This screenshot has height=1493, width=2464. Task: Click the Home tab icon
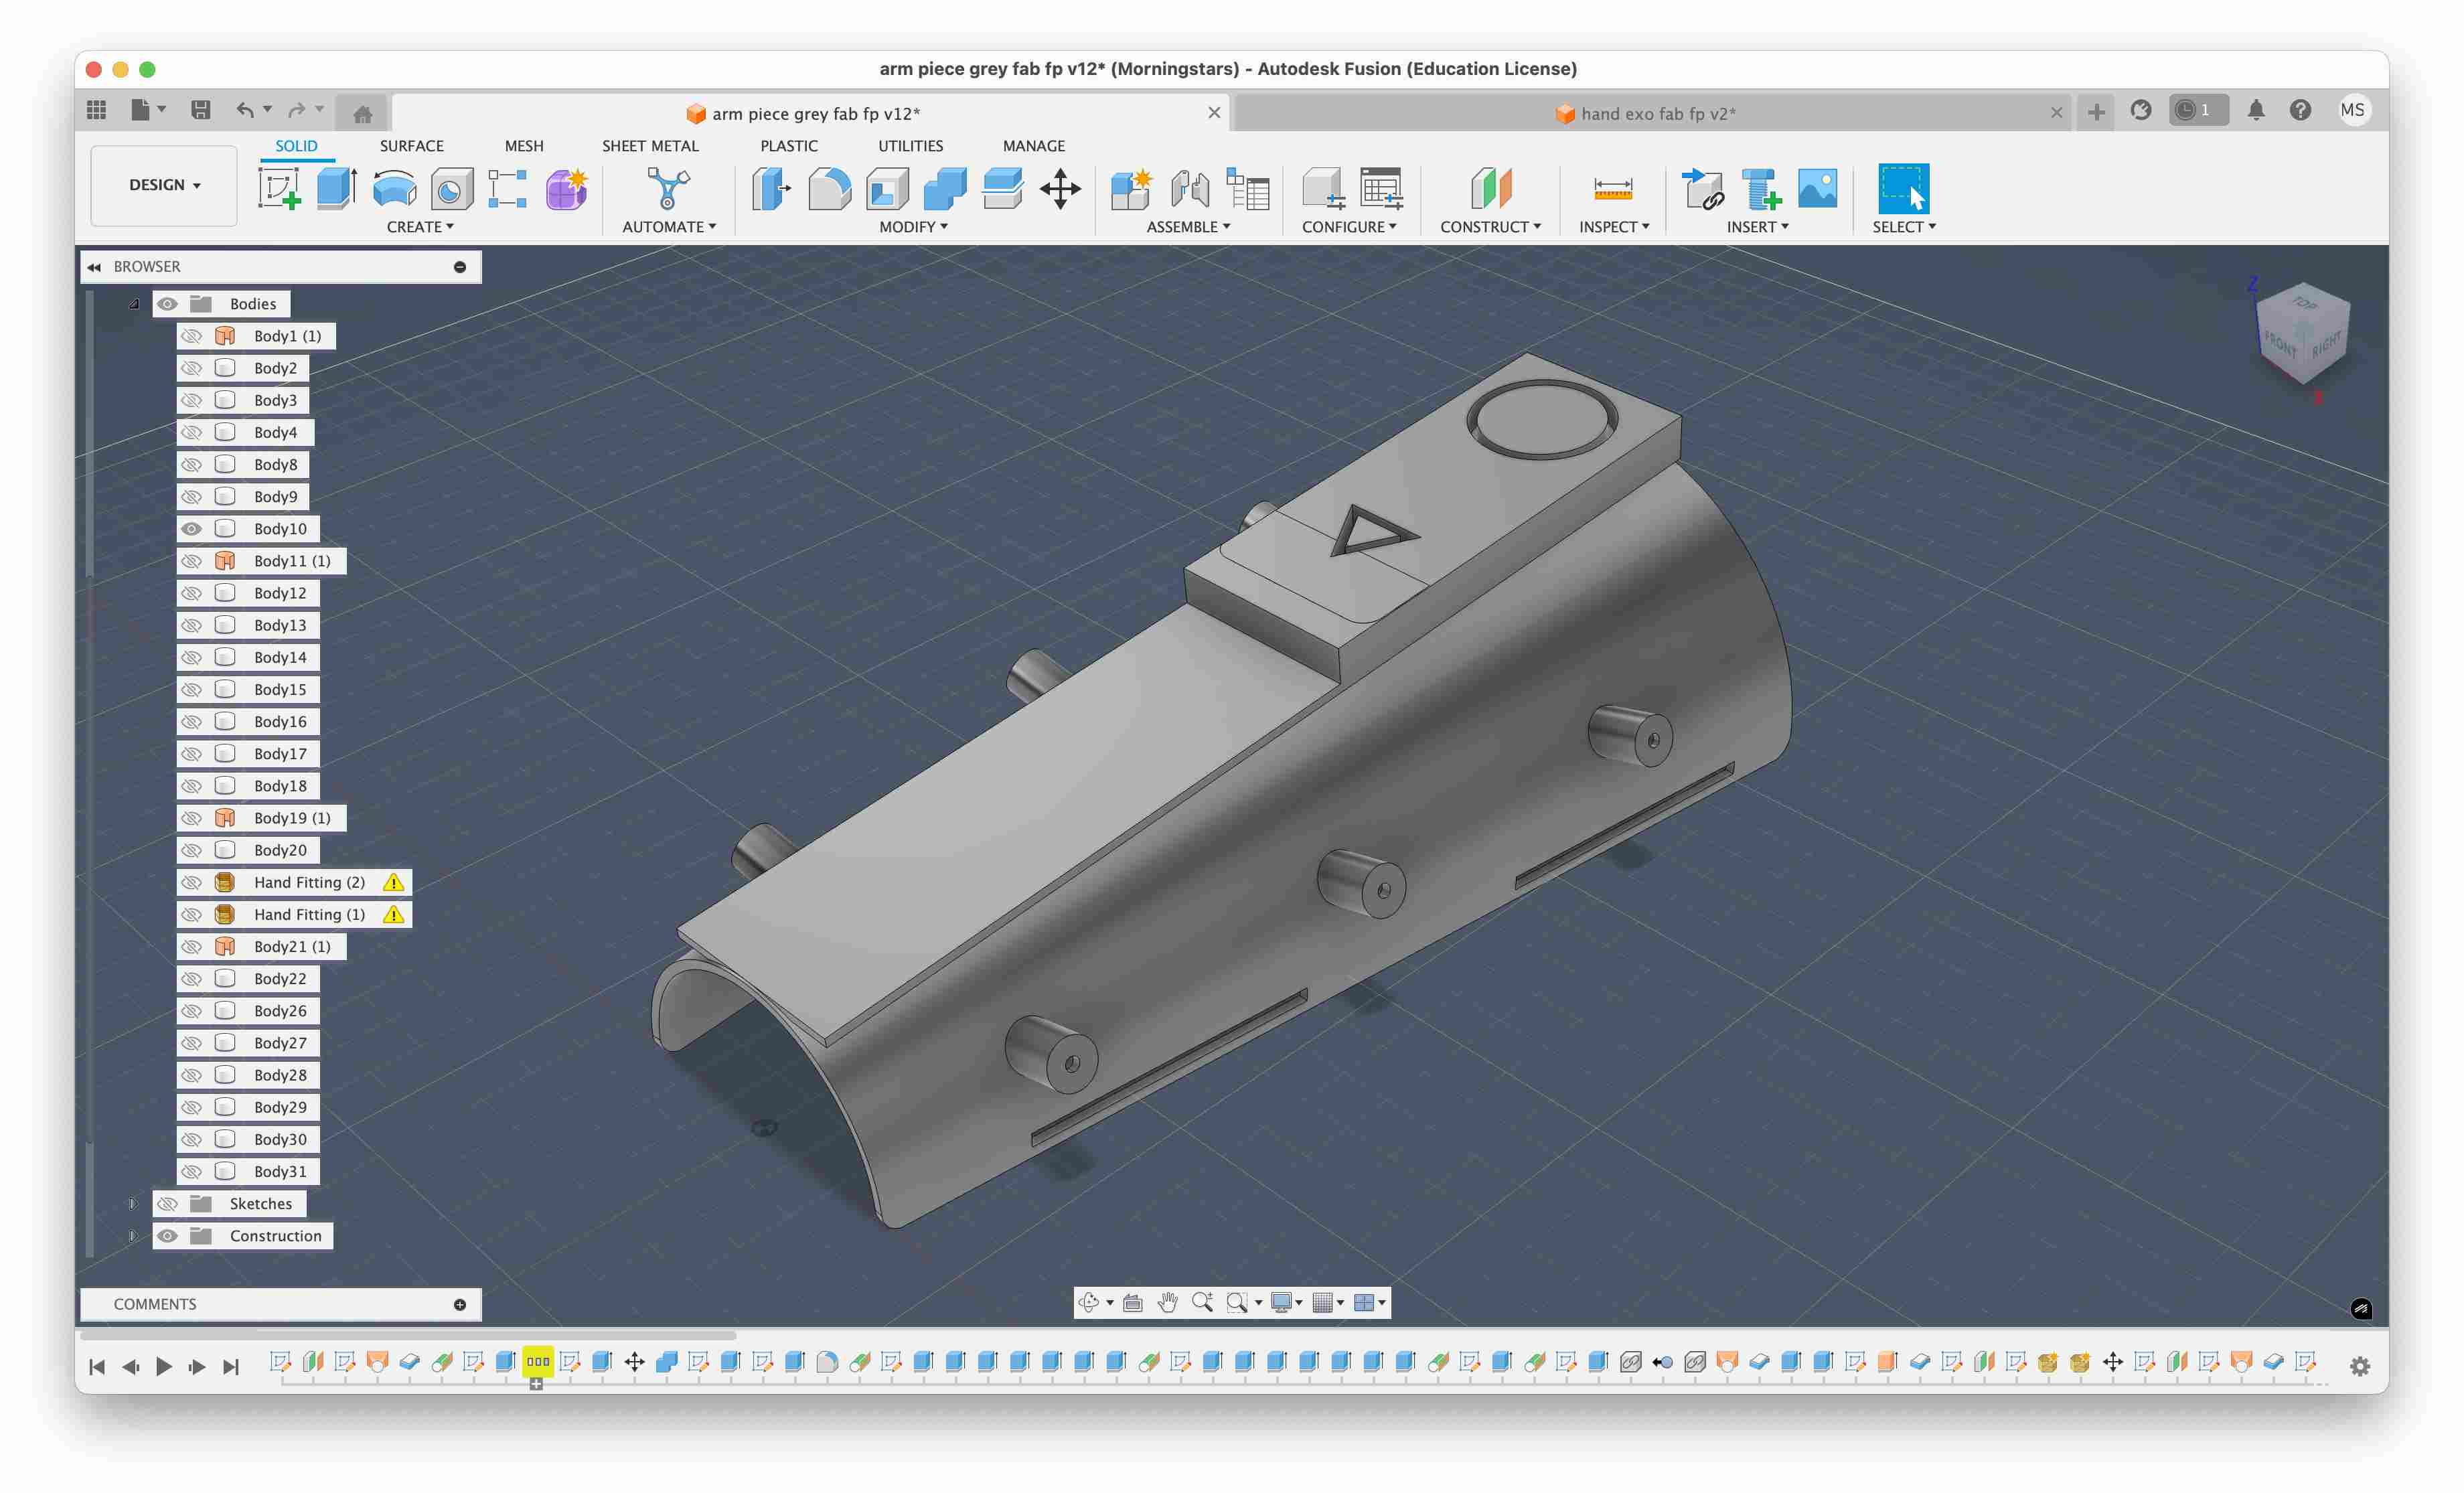pyautogui.click(x=363, y=114)
